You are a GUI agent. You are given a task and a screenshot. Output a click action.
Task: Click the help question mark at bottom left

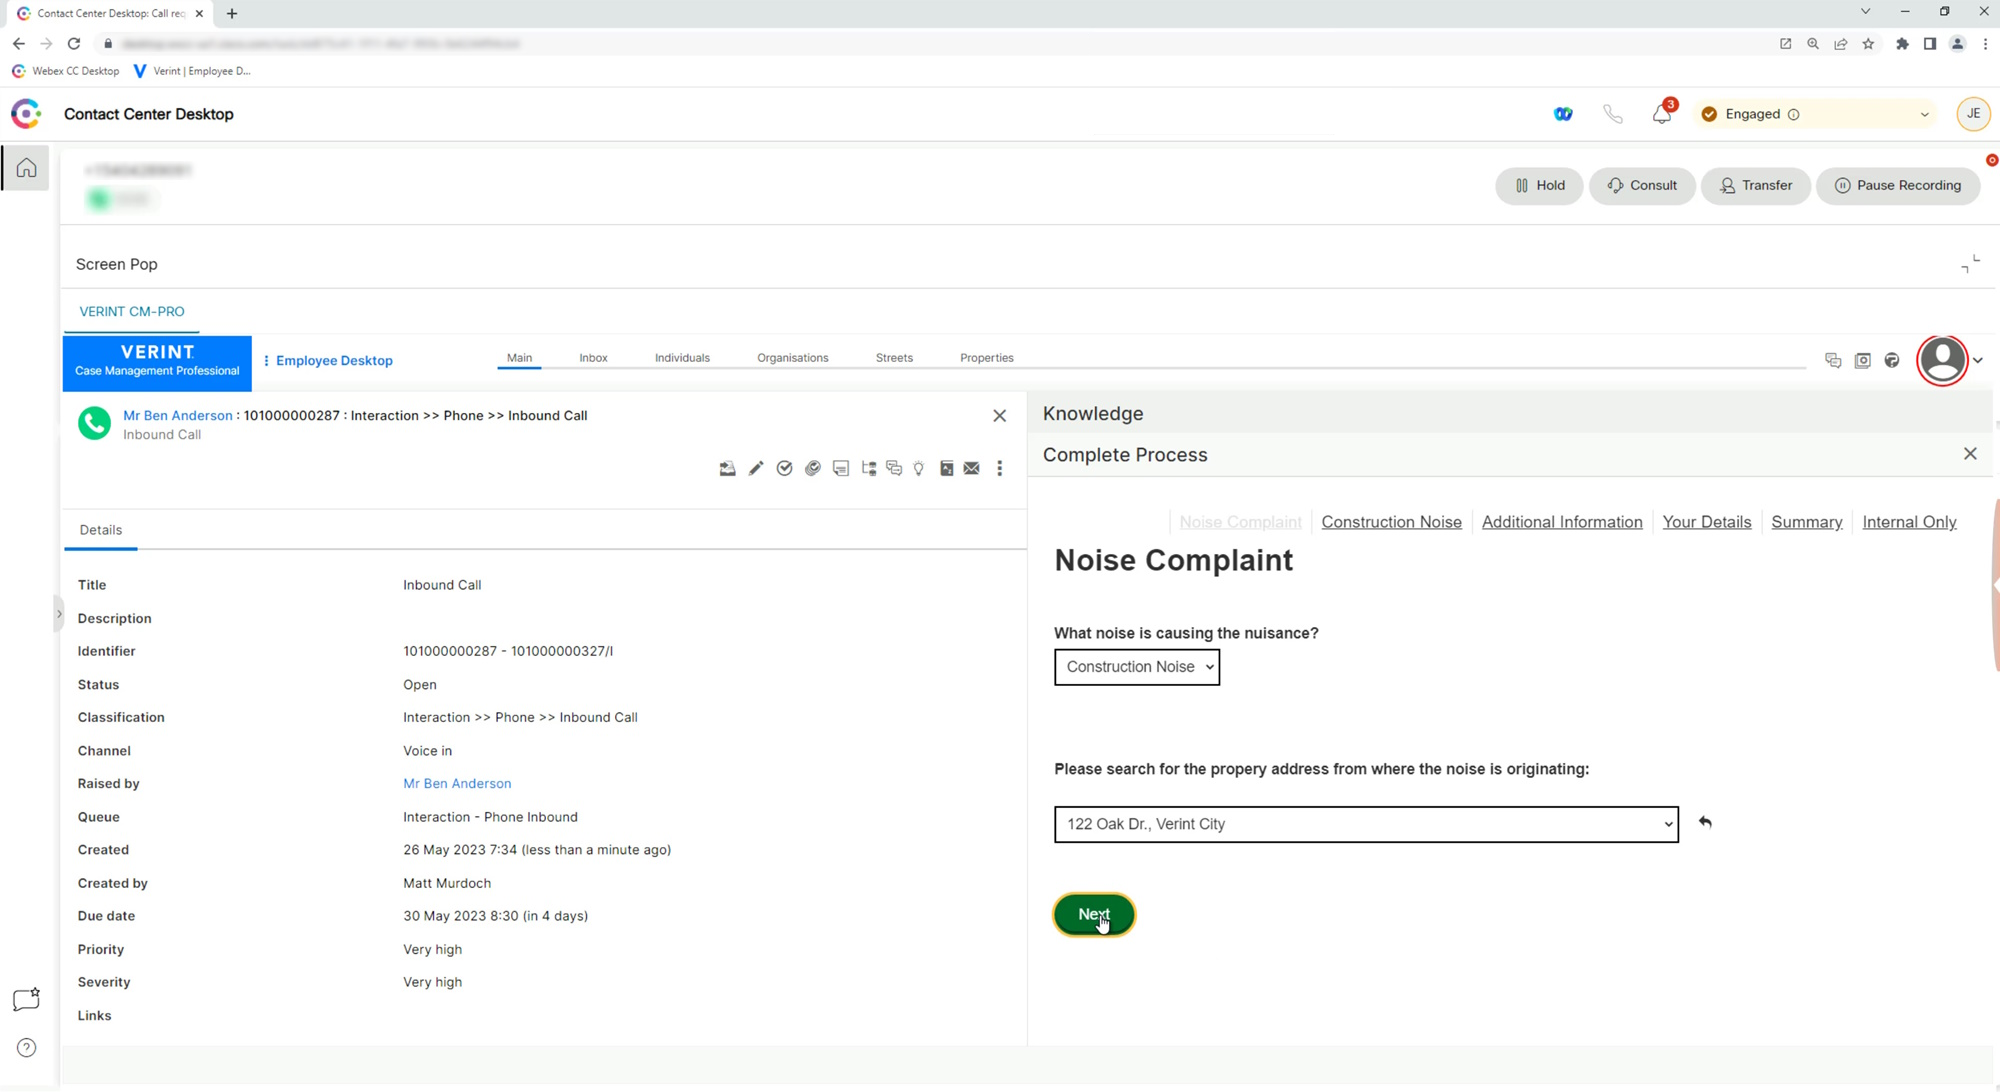(x=26, y=1047)
